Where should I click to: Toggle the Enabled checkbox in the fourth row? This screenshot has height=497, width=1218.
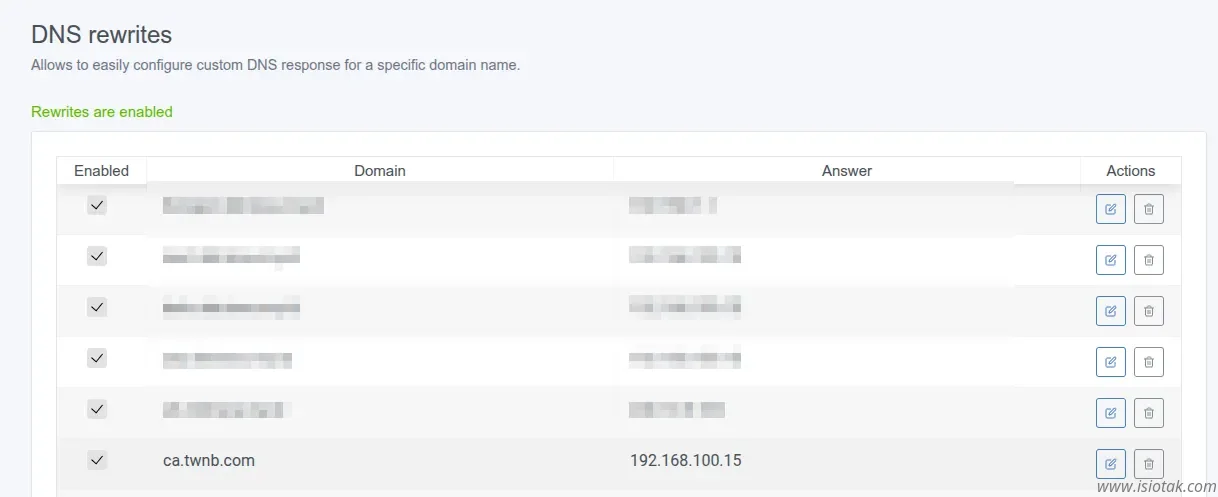(x=97, y=358)
